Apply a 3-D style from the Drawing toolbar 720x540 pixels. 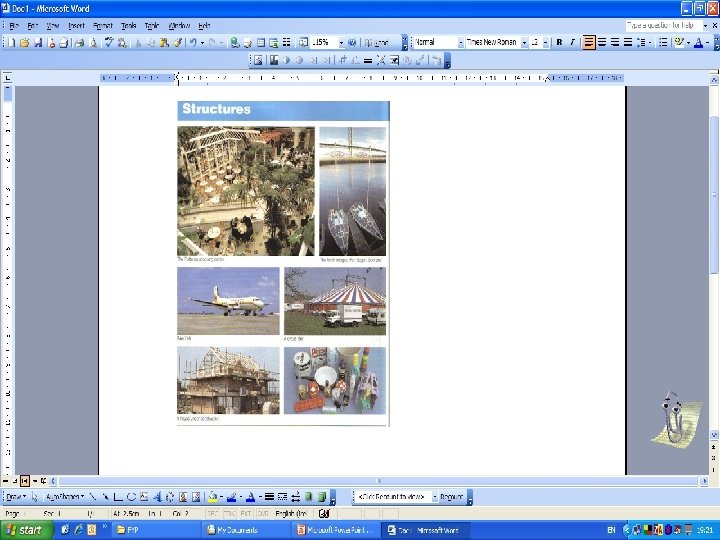pyautogui.click(x=321, y=496)
